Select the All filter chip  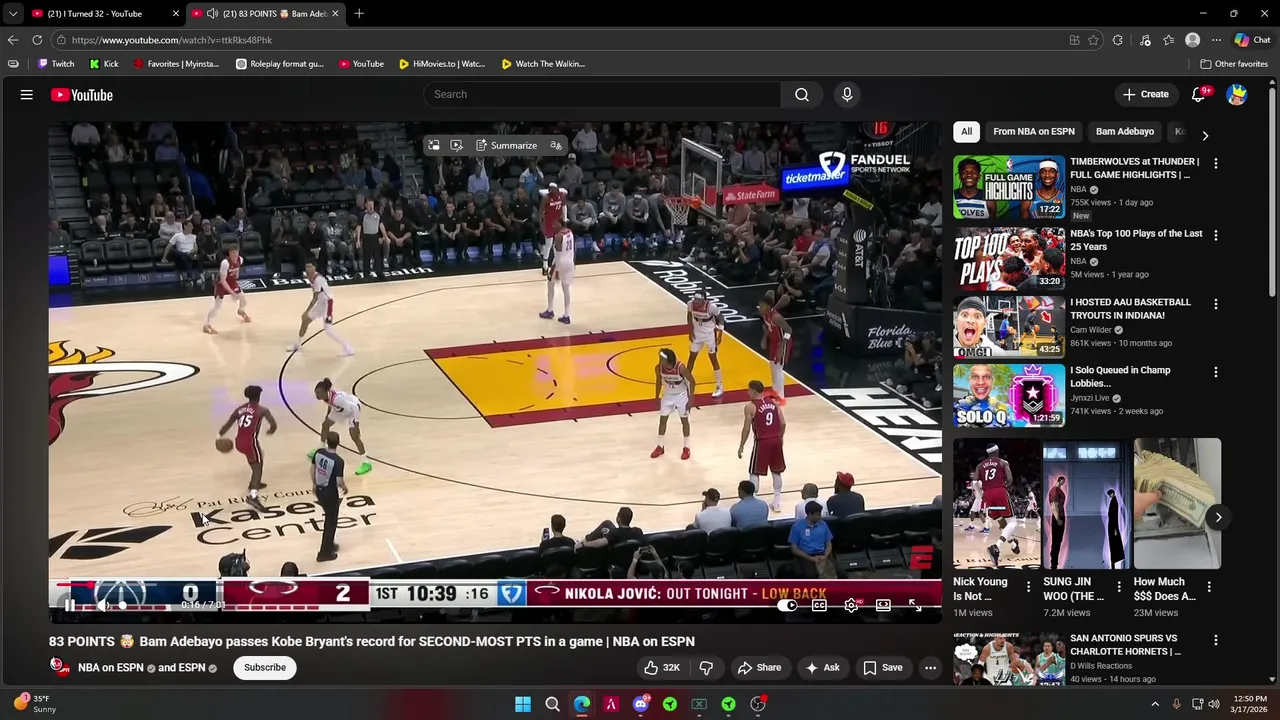[966, 131]
